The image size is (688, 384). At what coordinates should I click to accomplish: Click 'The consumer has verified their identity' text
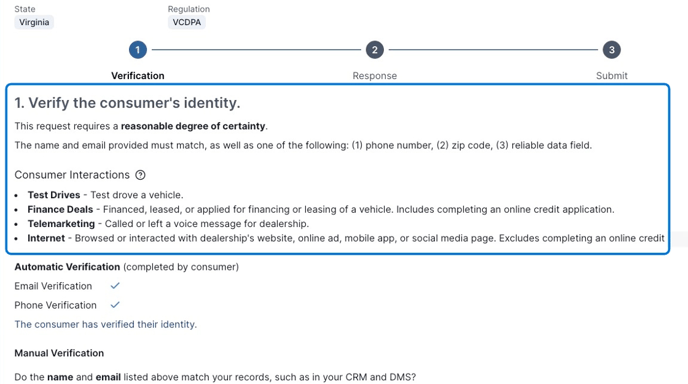[x=105, y=324]
